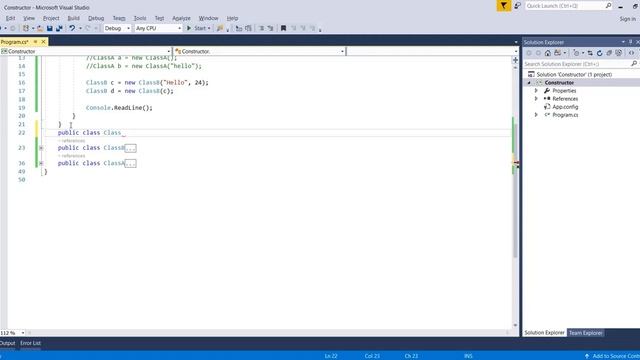The width and height of the screenshot is (640, 360).
Task: Toggle auto-hide pin on Solution Explorer
Action: 630,42
